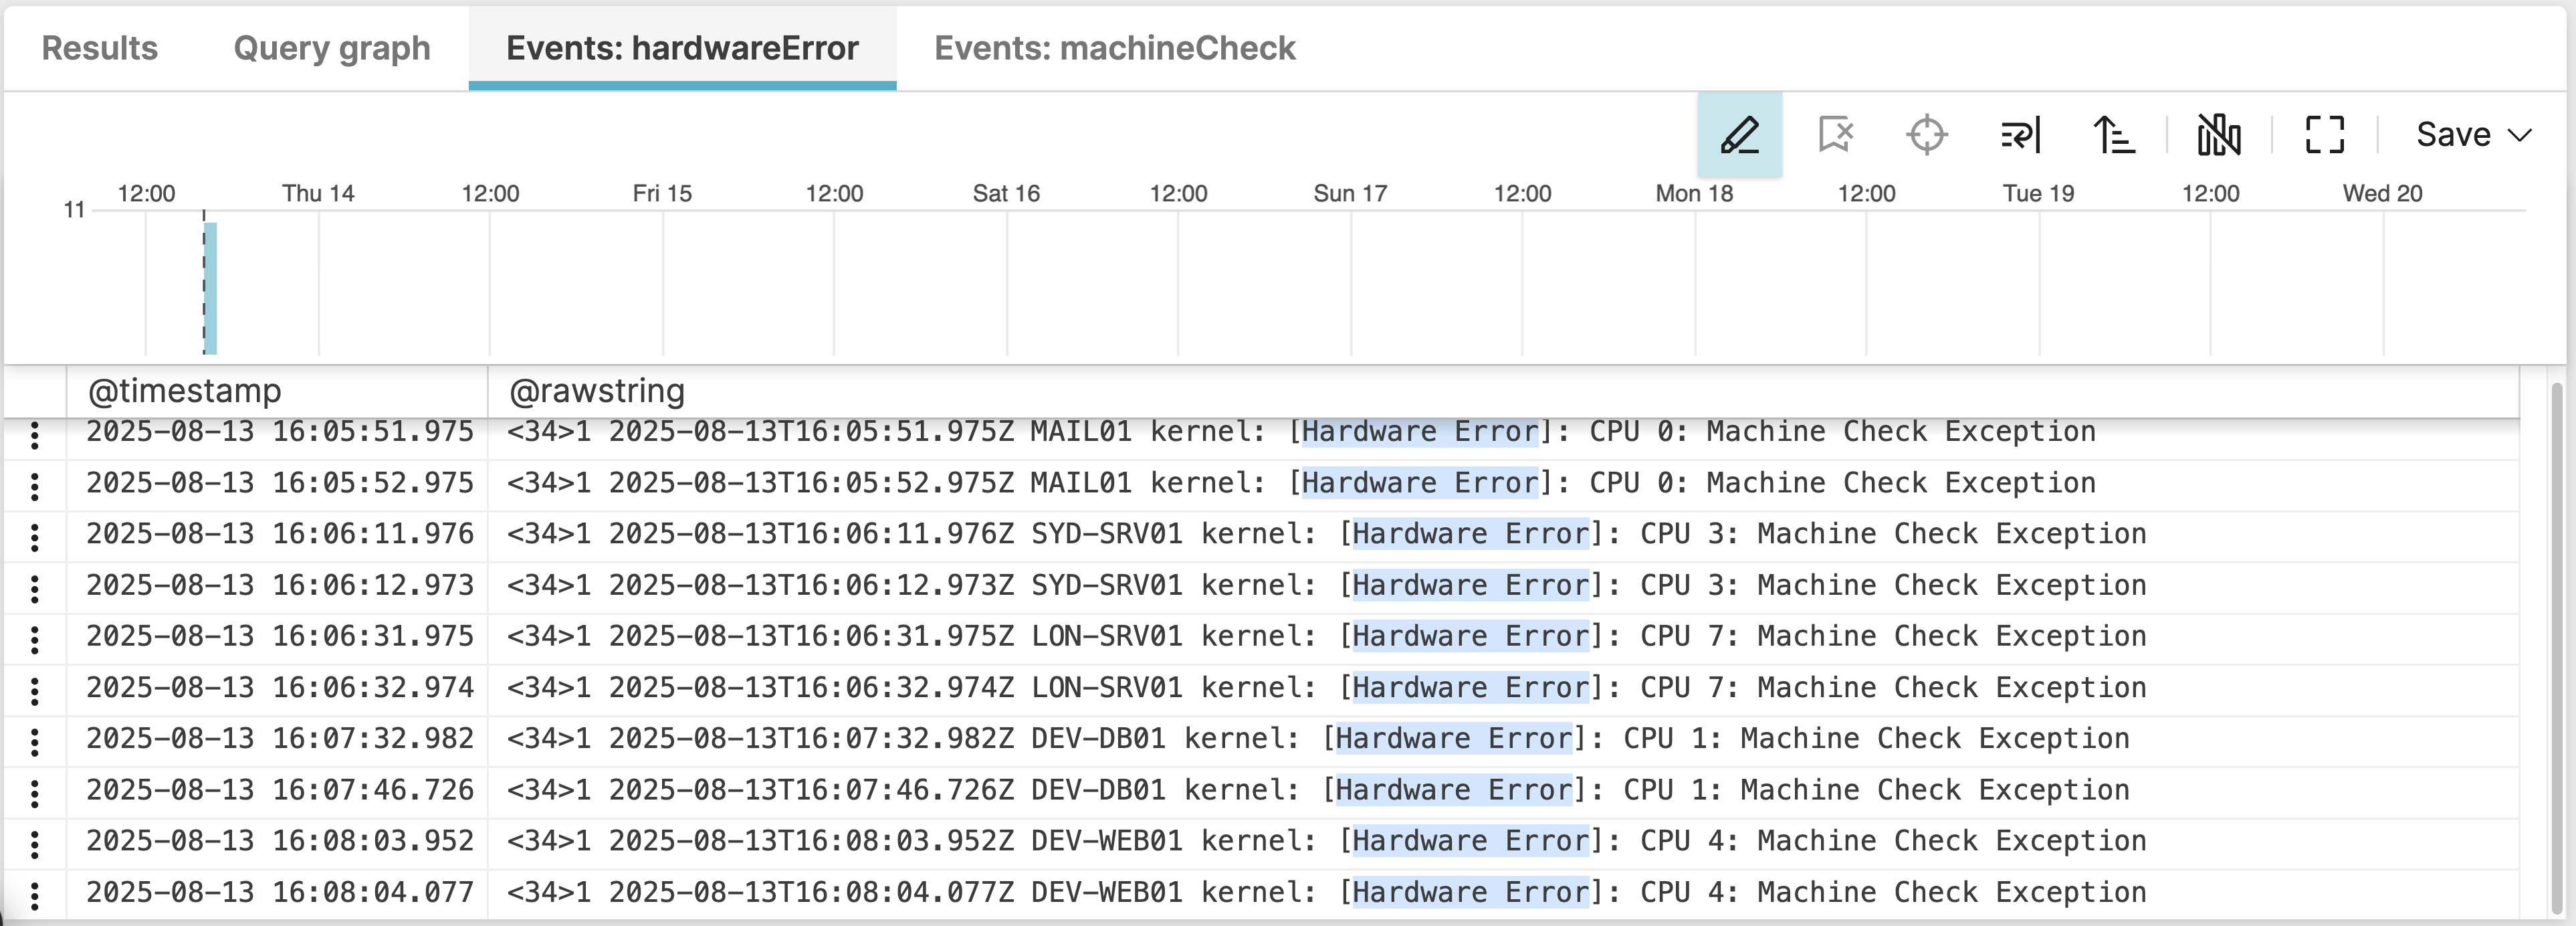Image resolution: width=2576 pixels, height=926 pixels.
Task: Open the Save dropdown menu
Action: click(x=2472, y=135)
